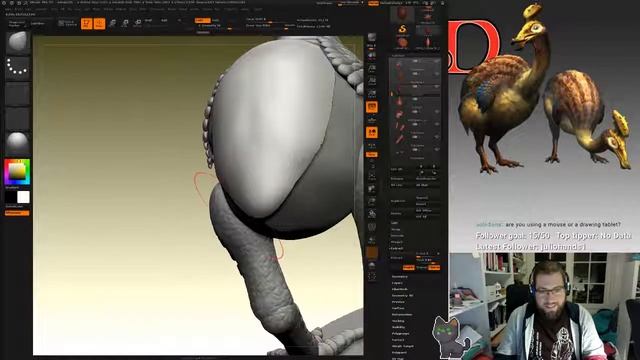640x360 pixels.
Task: Toggle the Floor grid icon
Action: (x=372, y=120)
